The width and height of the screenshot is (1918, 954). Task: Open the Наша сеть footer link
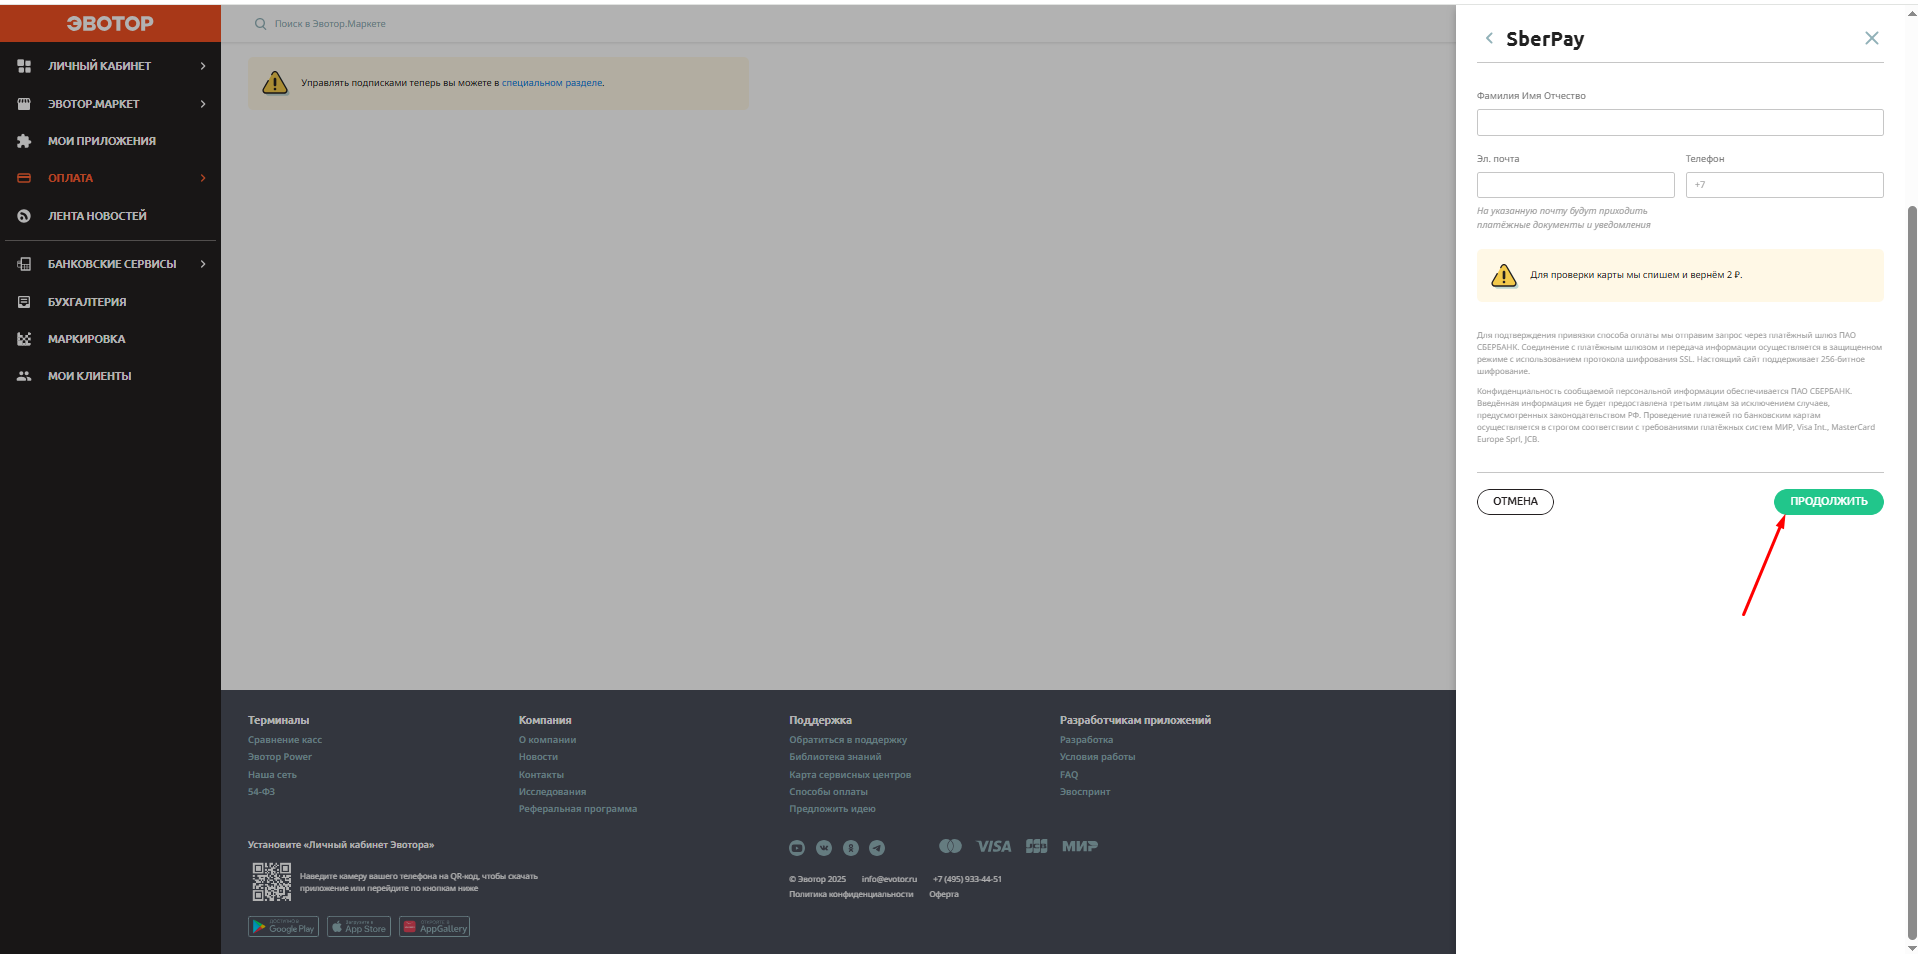point(272,775)
